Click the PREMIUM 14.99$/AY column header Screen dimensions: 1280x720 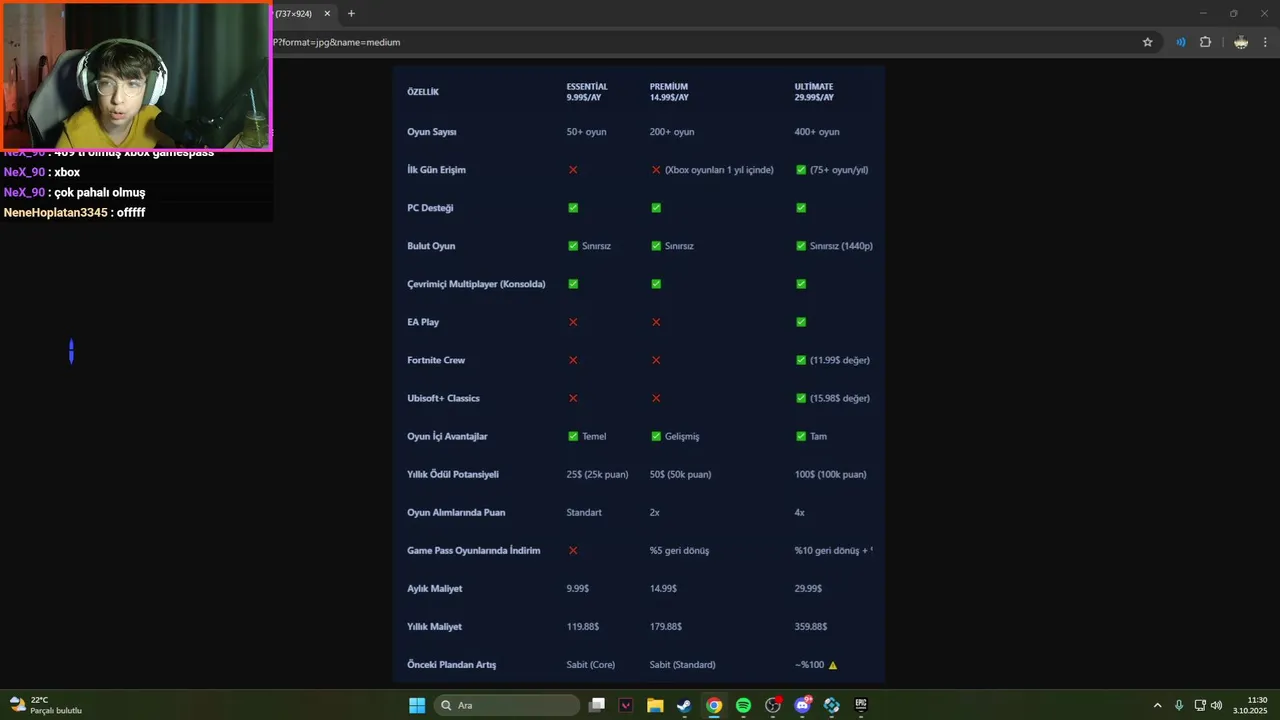669,92
